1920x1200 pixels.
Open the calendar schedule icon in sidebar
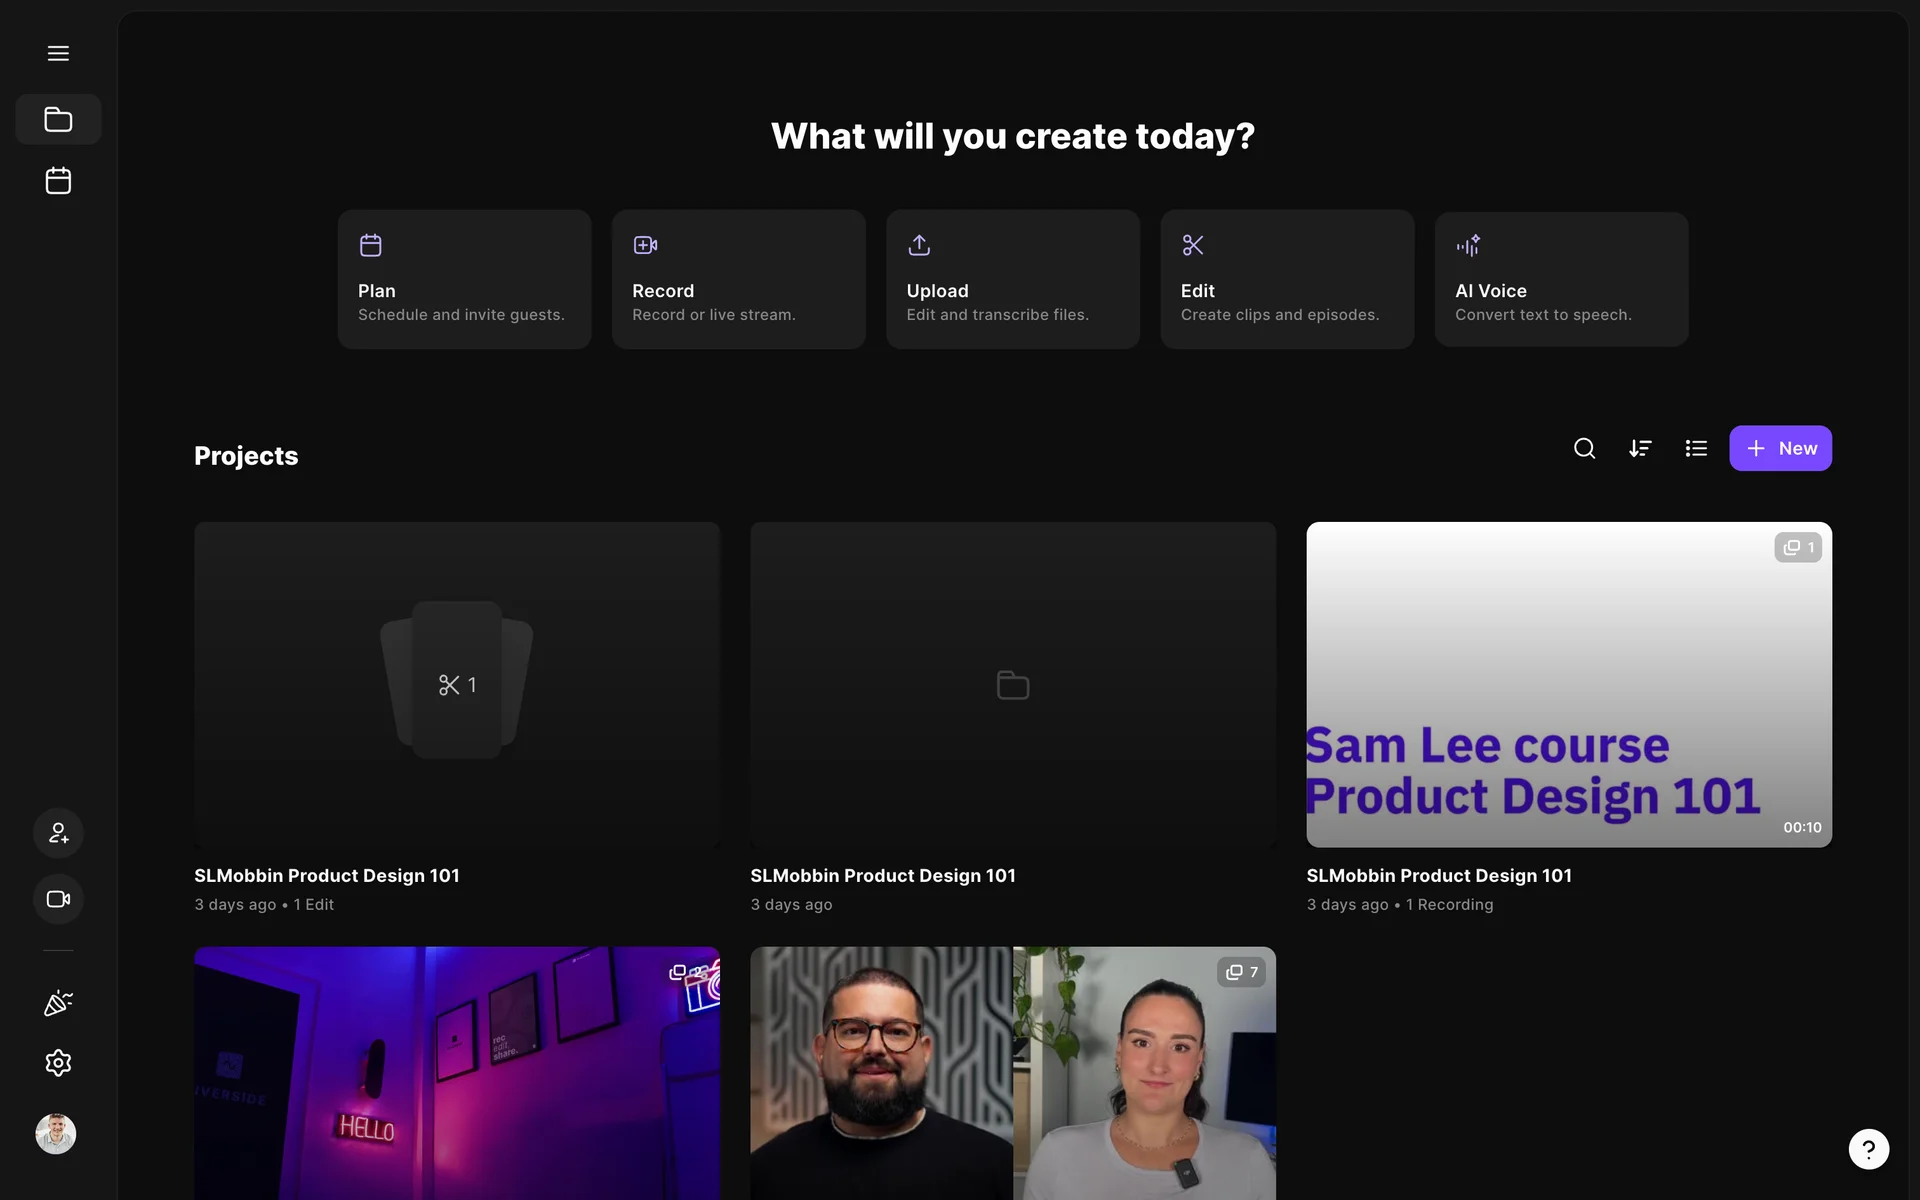tap(58, 181)
